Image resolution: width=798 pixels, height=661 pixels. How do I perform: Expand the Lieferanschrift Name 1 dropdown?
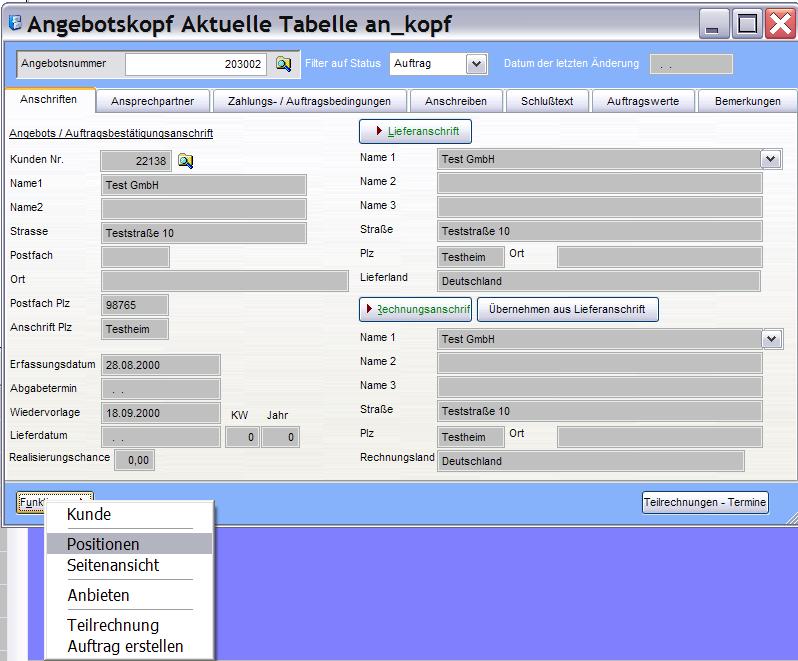pyautogui.click(x=771, y=159)
